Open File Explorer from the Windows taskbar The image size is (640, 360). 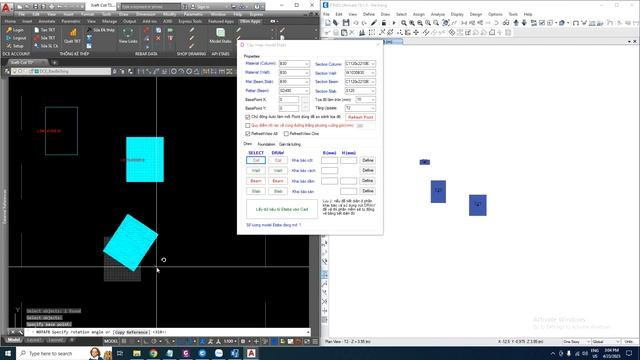137,353
